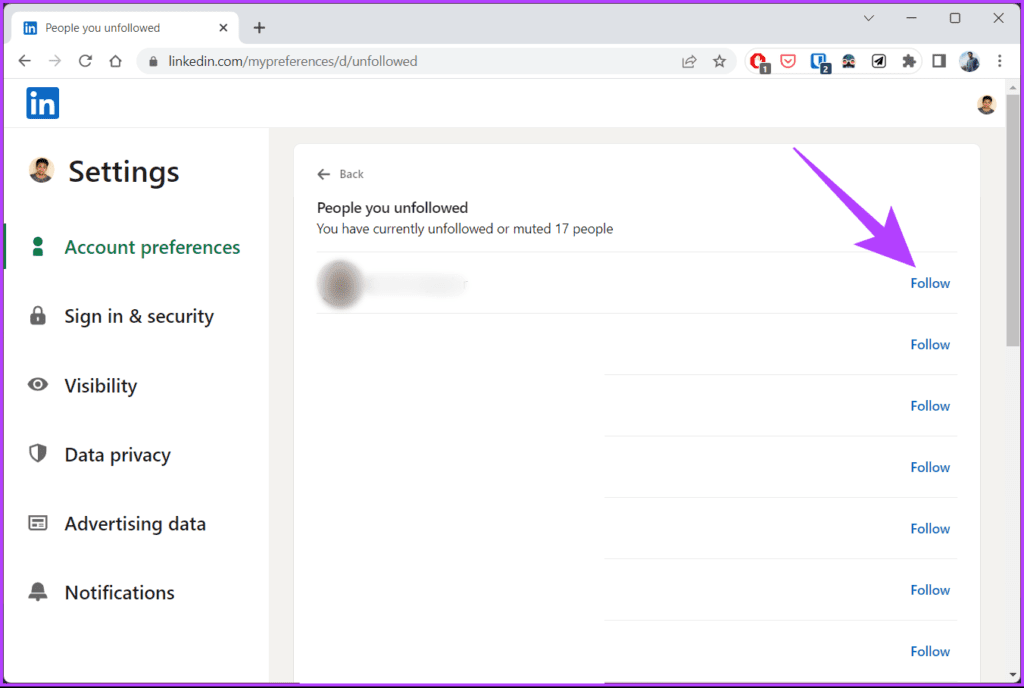The height and width of the screenshot is (688, 1024).
Task: Open the LinkedIn profile avatar in header
Action: pyautogui.click(x=986, y=104)
